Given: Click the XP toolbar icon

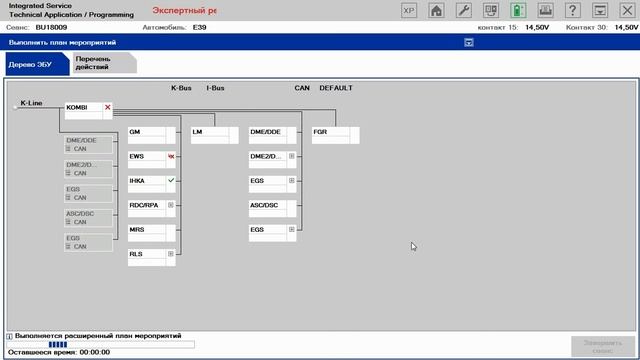Looking at the screenshot, I should 409,11.
